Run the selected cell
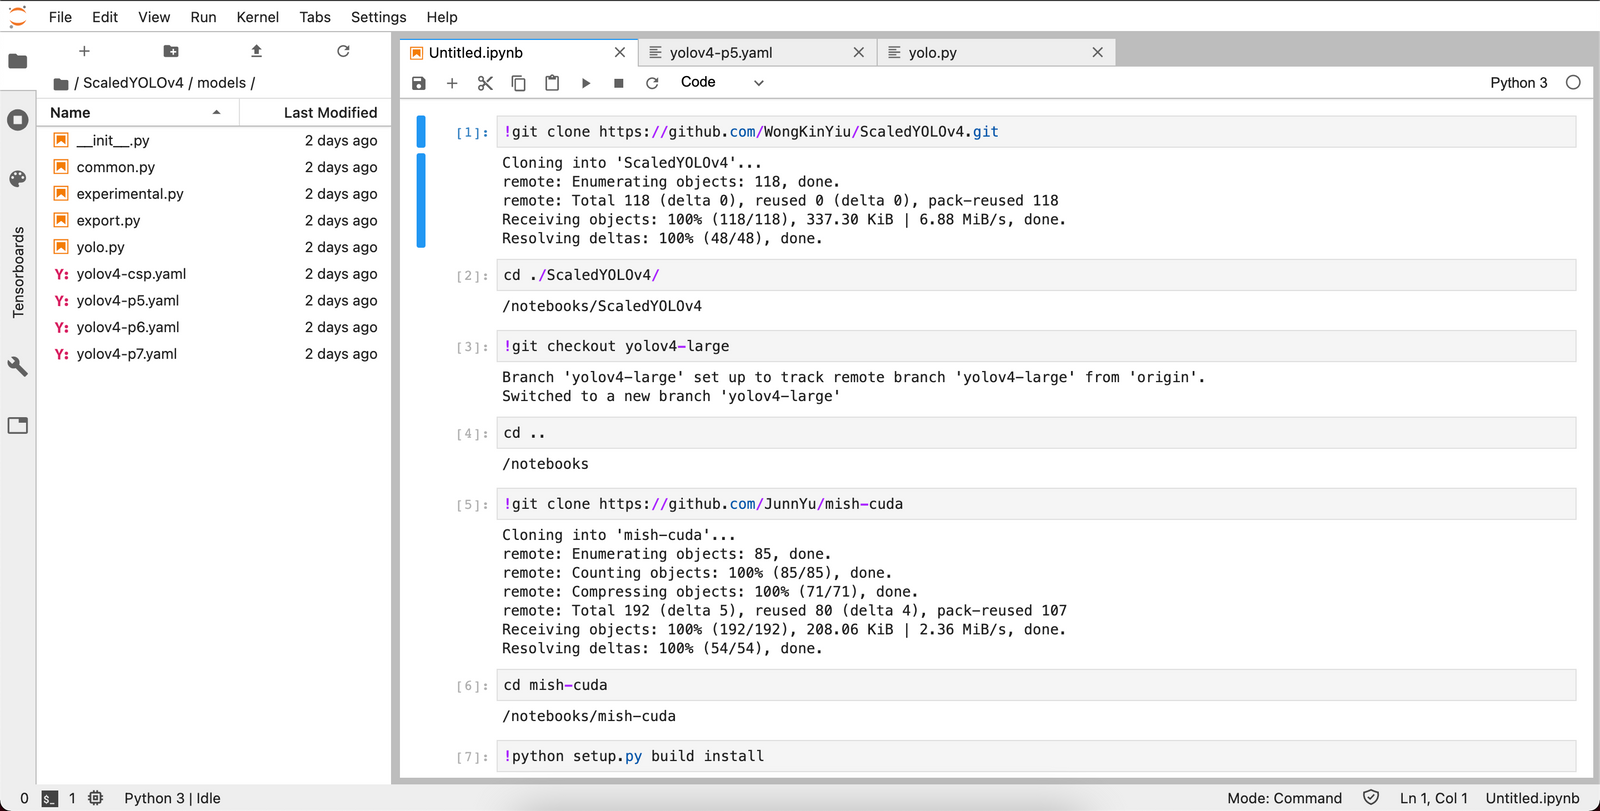This screenshot has height=811, width=1600. pos(586,83)
